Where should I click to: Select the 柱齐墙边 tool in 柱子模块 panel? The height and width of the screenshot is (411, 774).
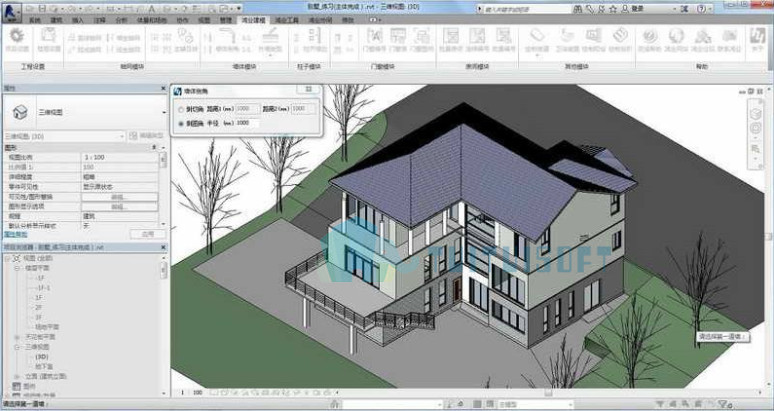pyautogui.click(x=314, y=39)
